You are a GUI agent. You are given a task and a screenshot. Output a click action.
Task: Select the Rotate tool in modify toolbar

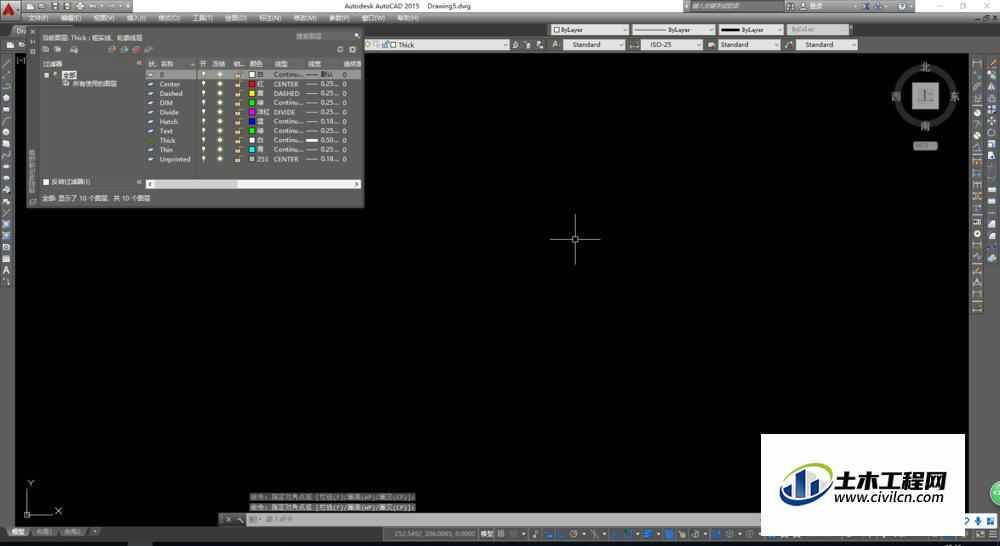pos(992,132)
